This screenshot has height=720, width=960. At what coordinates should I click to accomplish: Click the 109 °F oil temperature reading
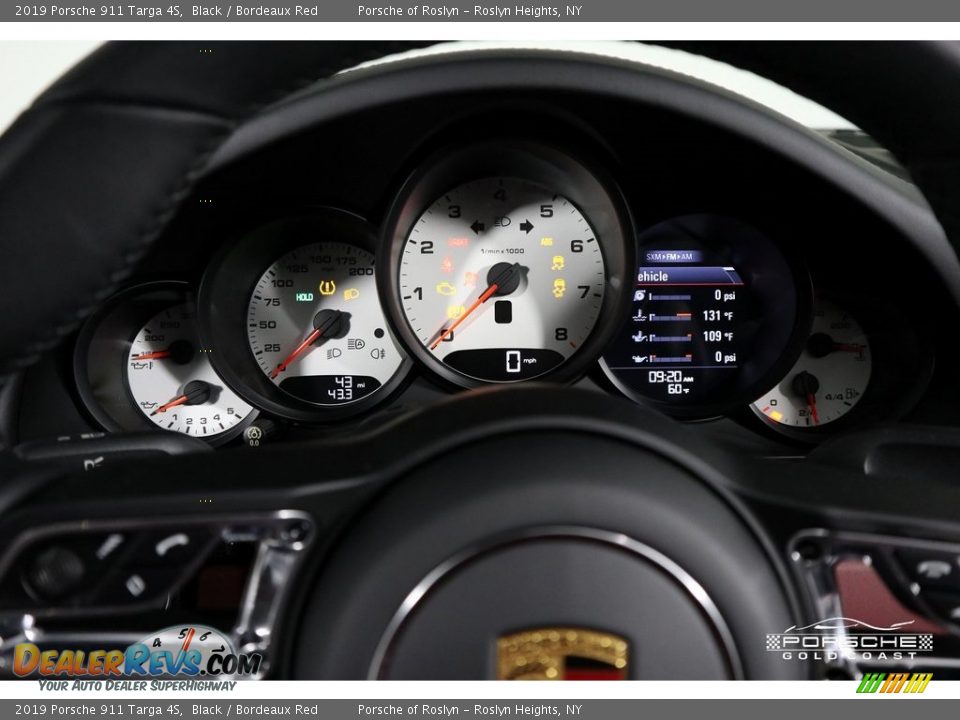[x=717, y=337]
